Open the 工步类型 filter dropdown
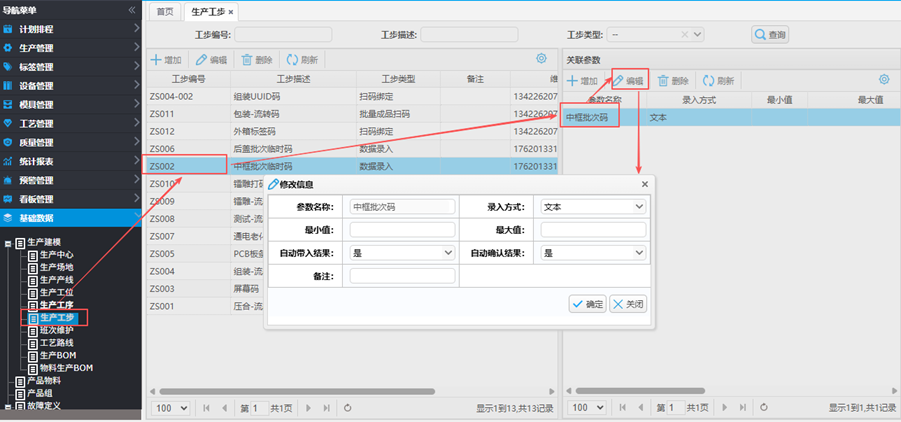 coord(698,34)
